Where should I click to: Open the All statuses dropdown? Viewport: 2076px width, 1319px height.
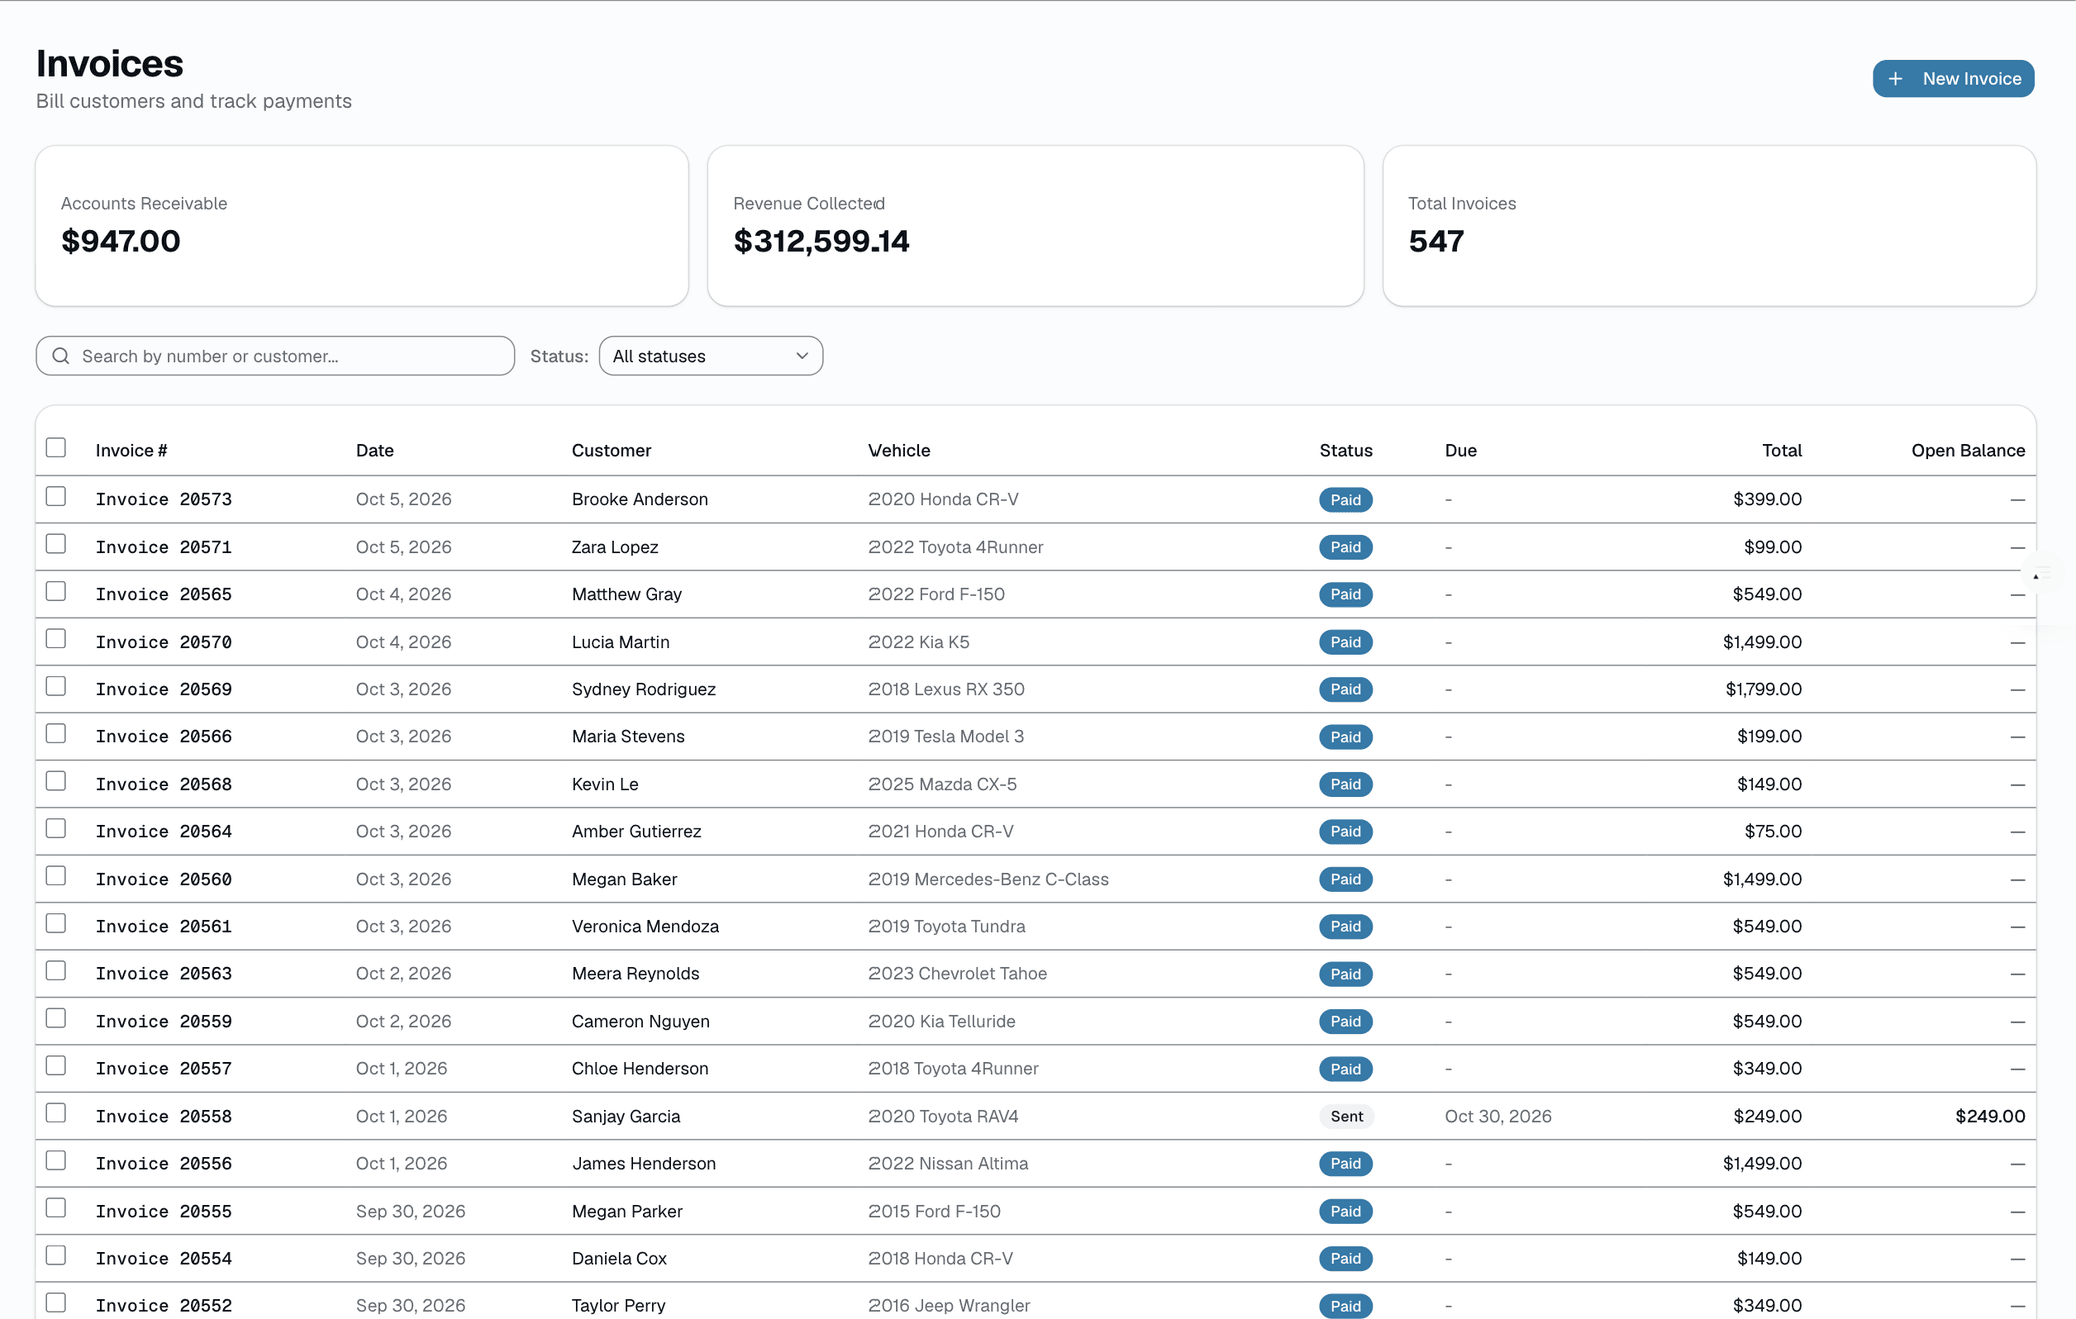pyautogui.click(x=710, y=356)
